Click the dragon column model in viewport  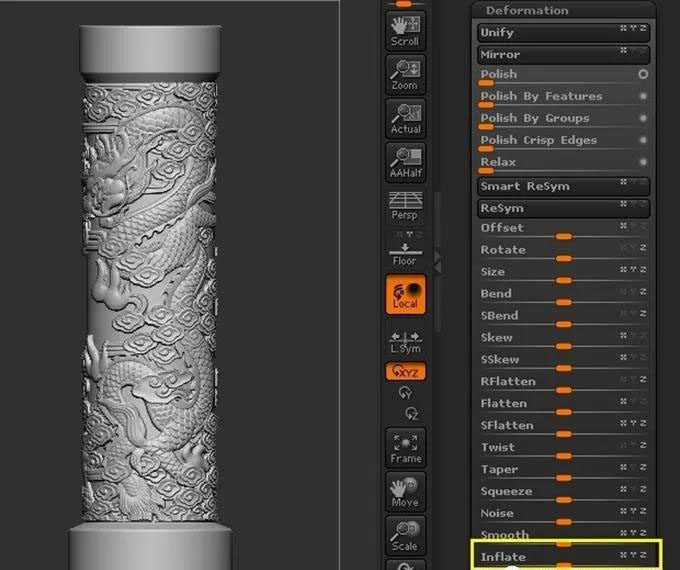[x=150, y=299]
